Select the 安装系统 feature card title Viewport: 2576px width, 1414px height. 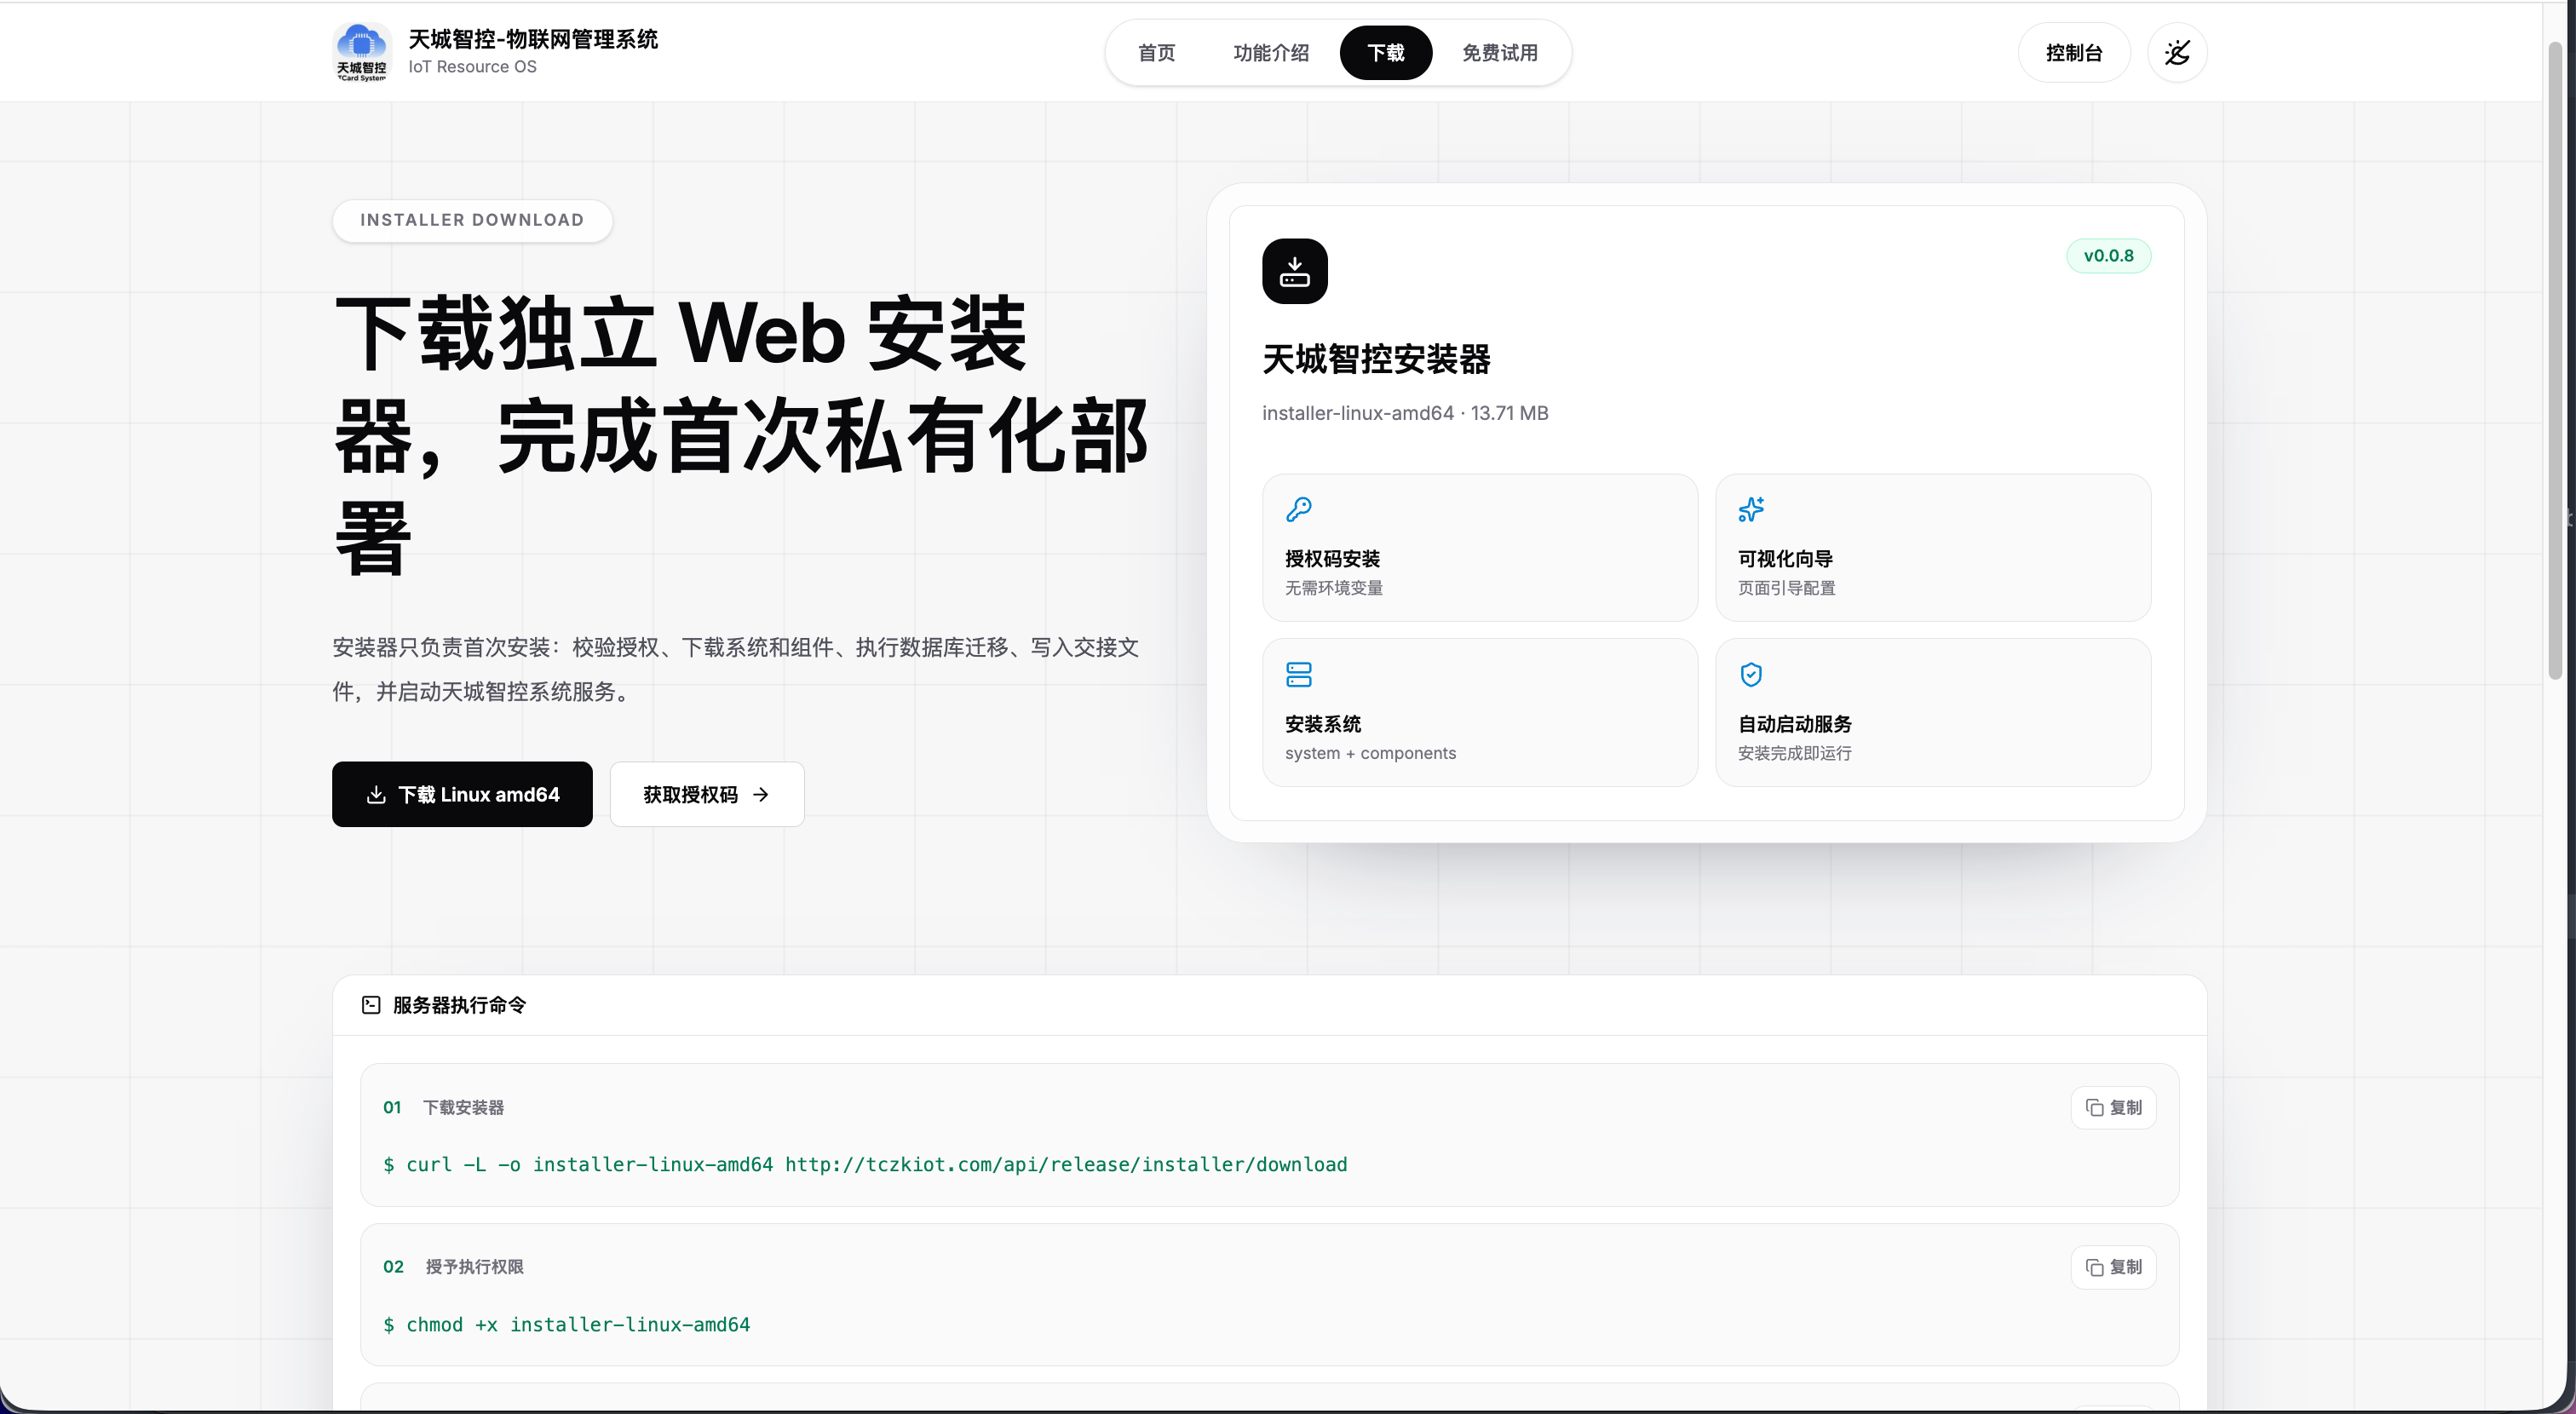1322,724
